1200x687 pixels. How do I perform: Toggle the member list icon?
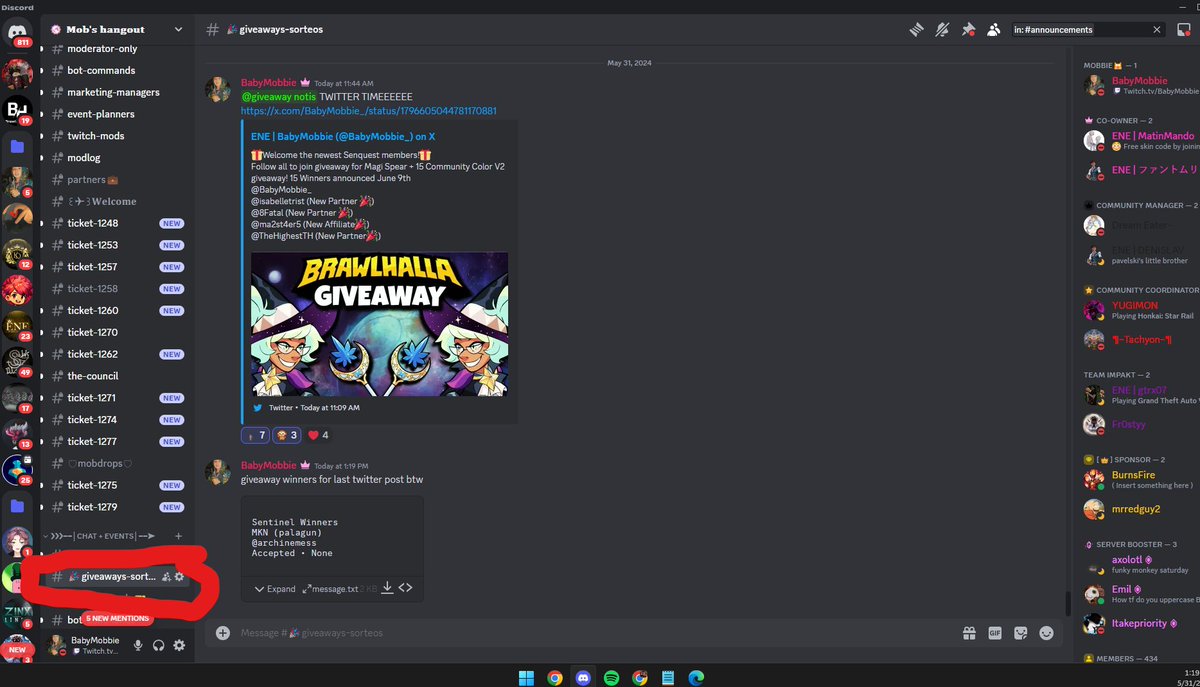point(993,29)
